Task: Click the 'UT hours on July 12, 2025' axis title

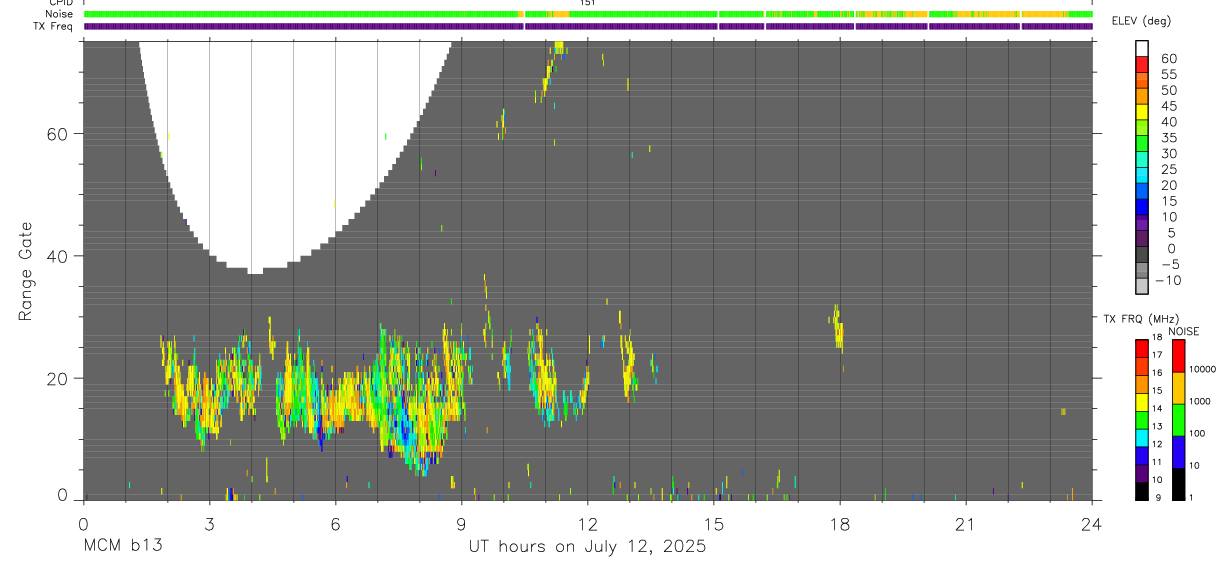Action: 588,547
